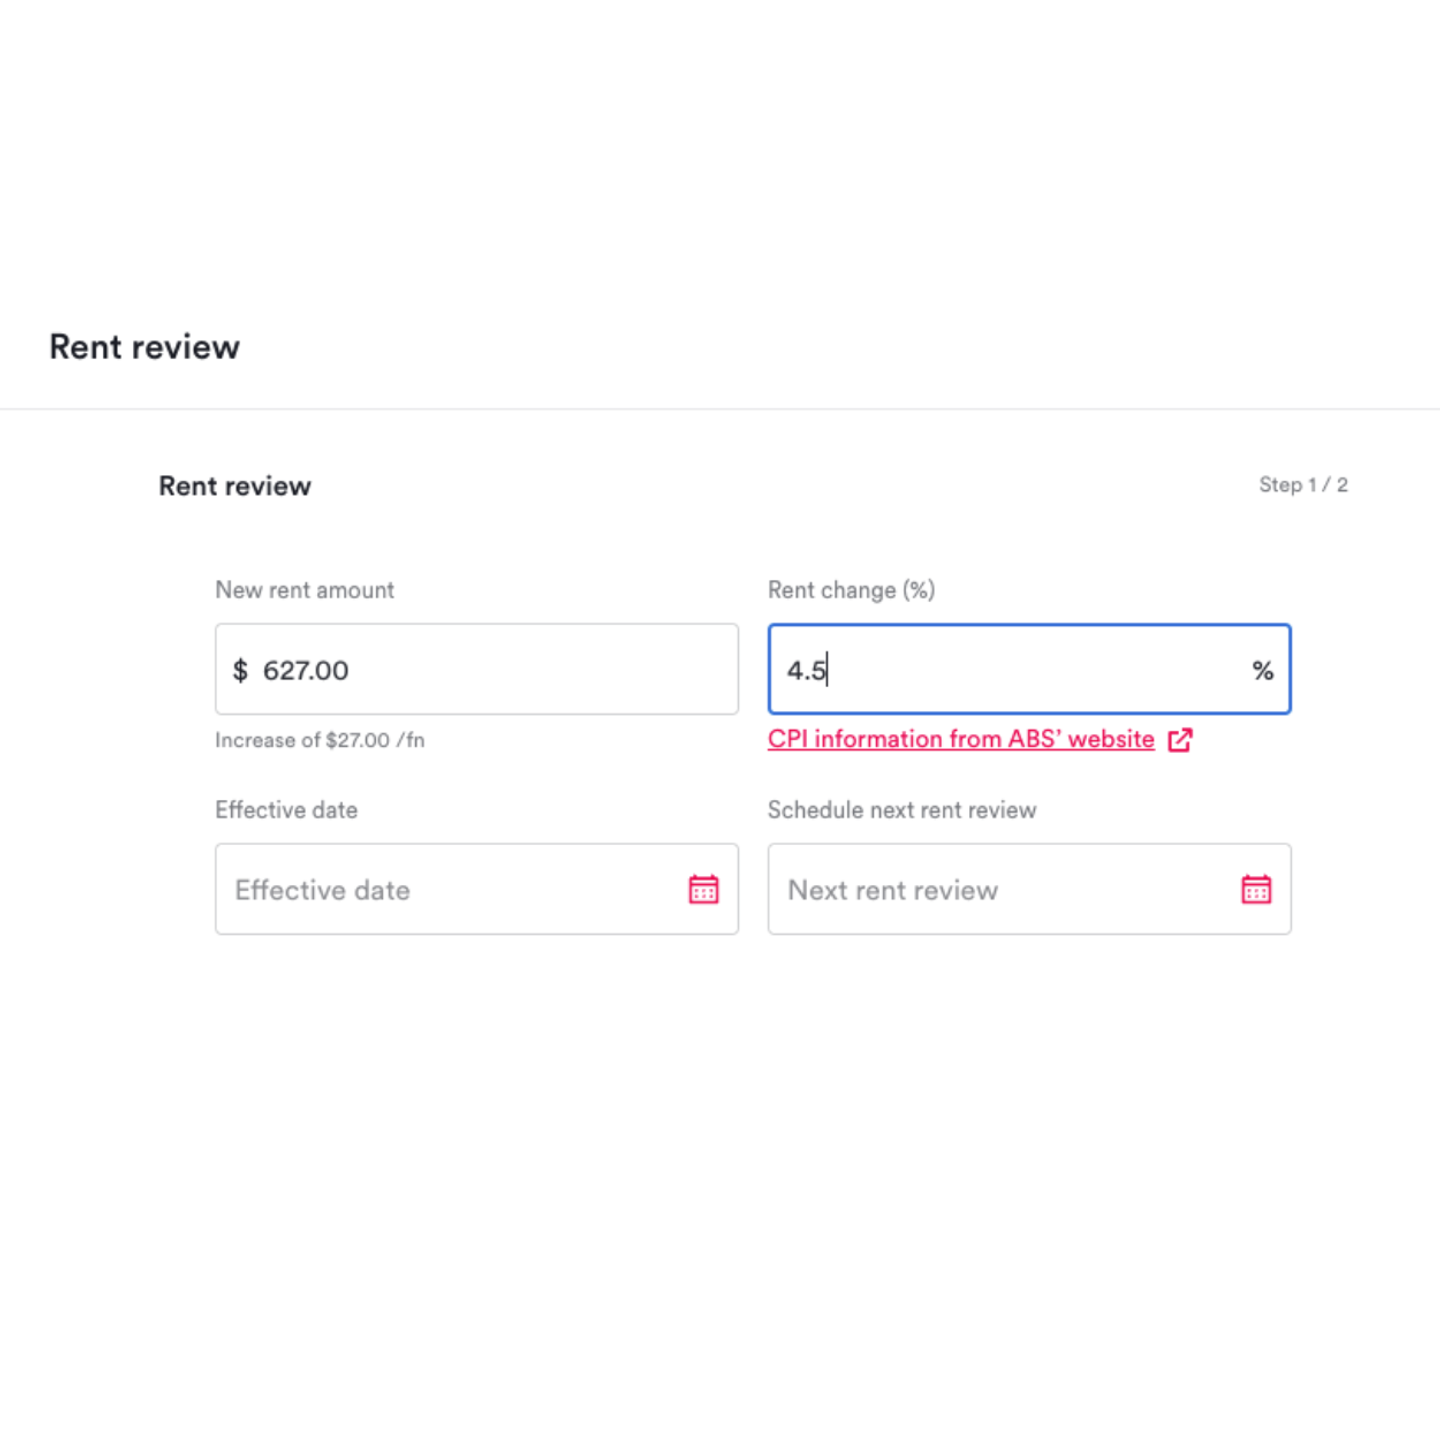
Task: Click the Rent change (%) label
Action: click(851, 590)
